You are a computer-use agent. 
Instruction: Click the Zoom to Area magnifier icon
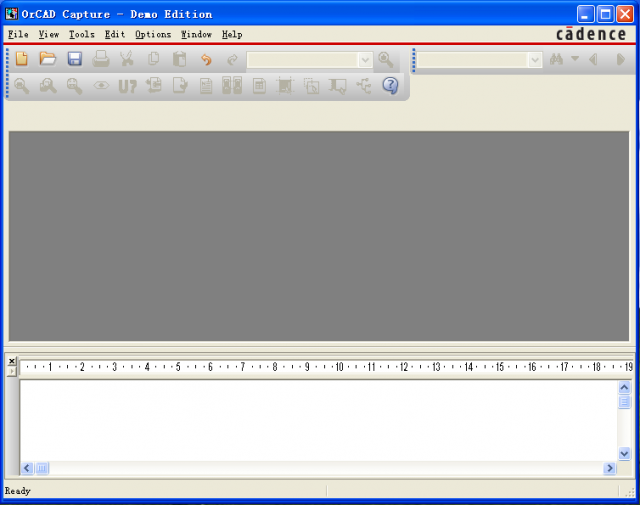point(74,86)
